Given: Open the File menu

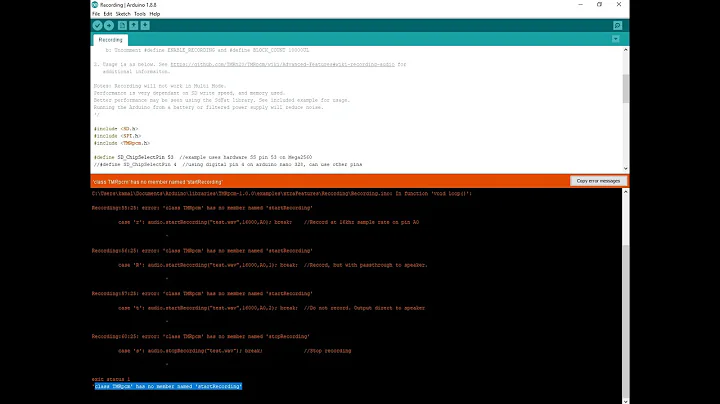Looking at the screenshot, I should (x=96, y=14).
